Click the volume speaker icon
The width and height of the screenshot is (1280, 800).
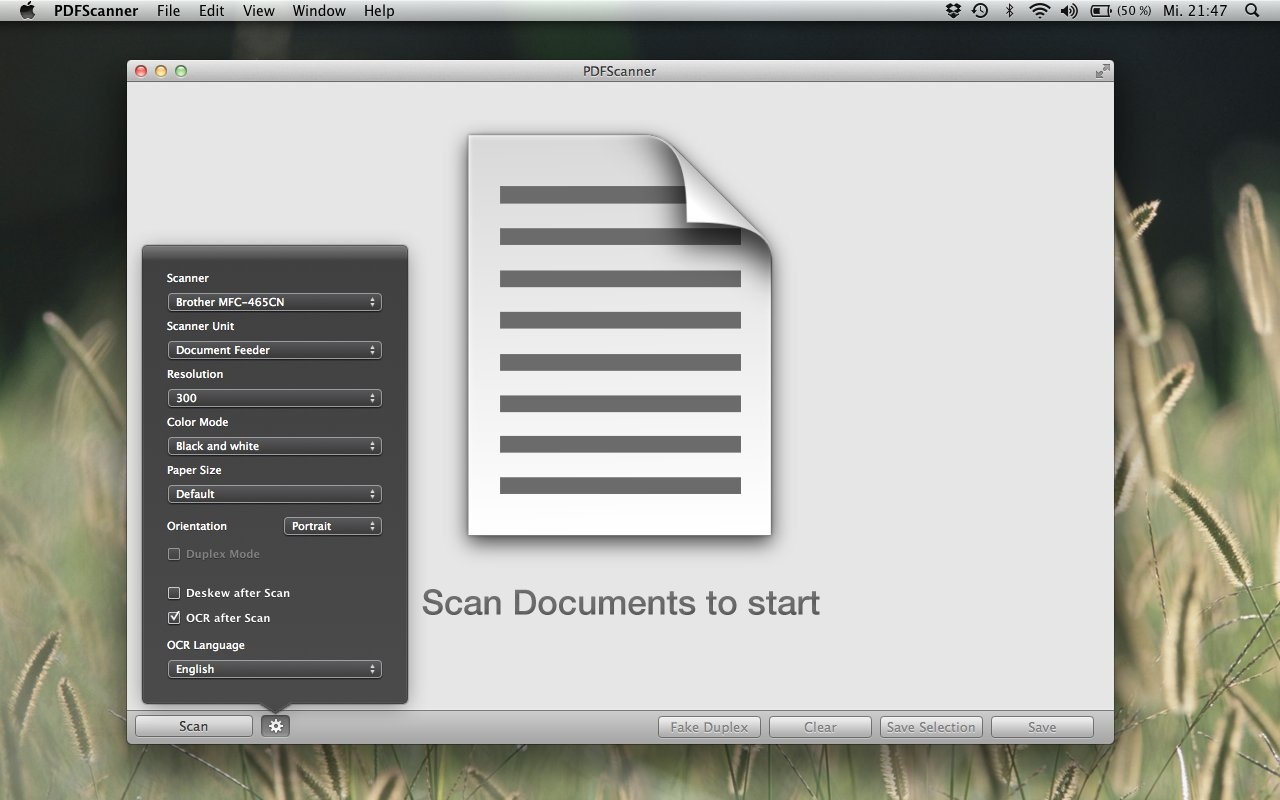(1069, 11)
